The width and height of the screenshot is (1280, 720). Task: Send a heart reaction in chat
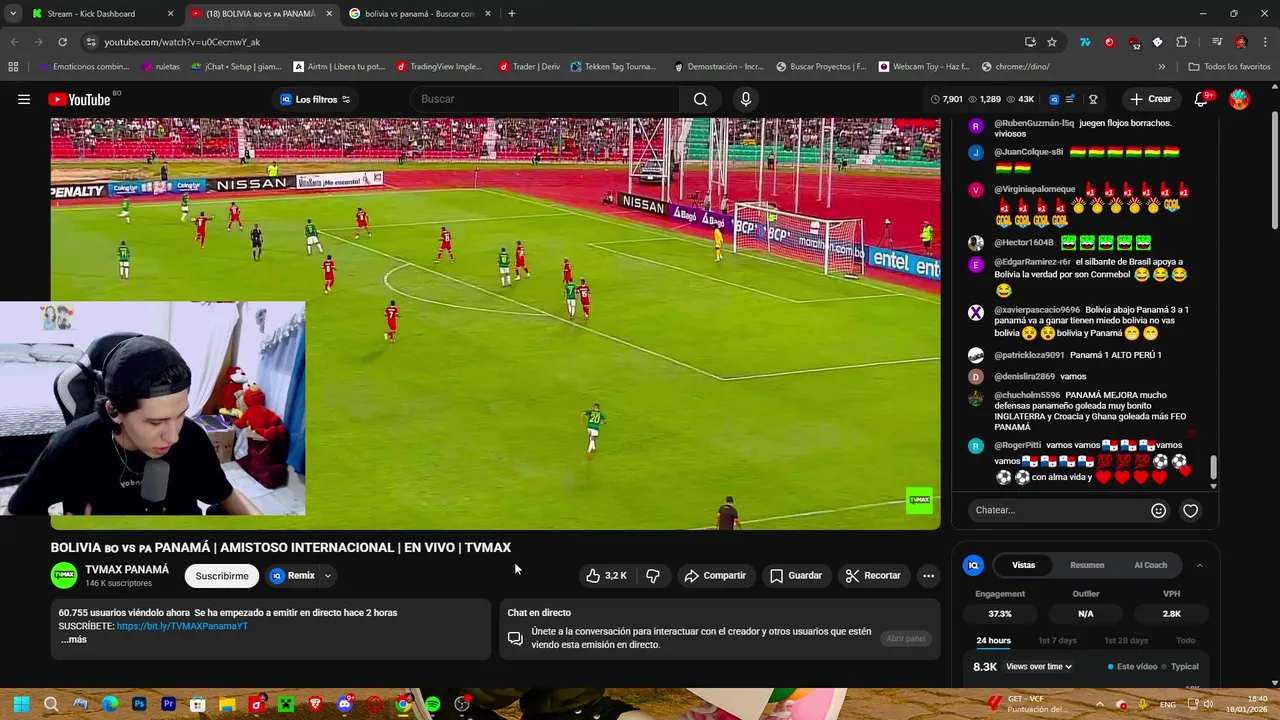pos(1190,510)
